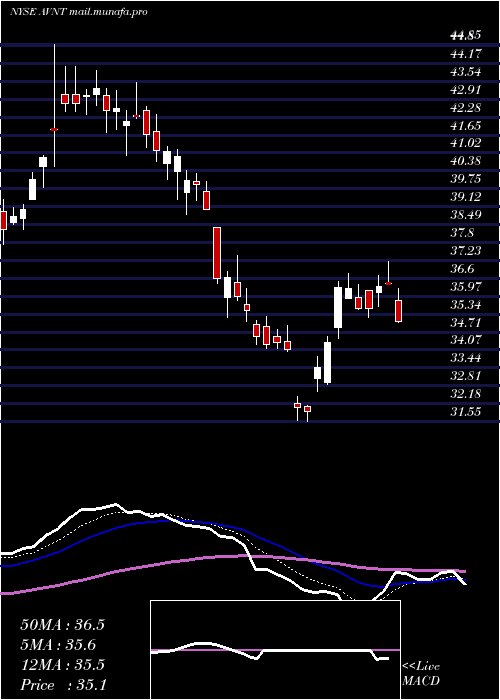Click the 39.12 price level label
500x700 pixels.
[466, 197]
